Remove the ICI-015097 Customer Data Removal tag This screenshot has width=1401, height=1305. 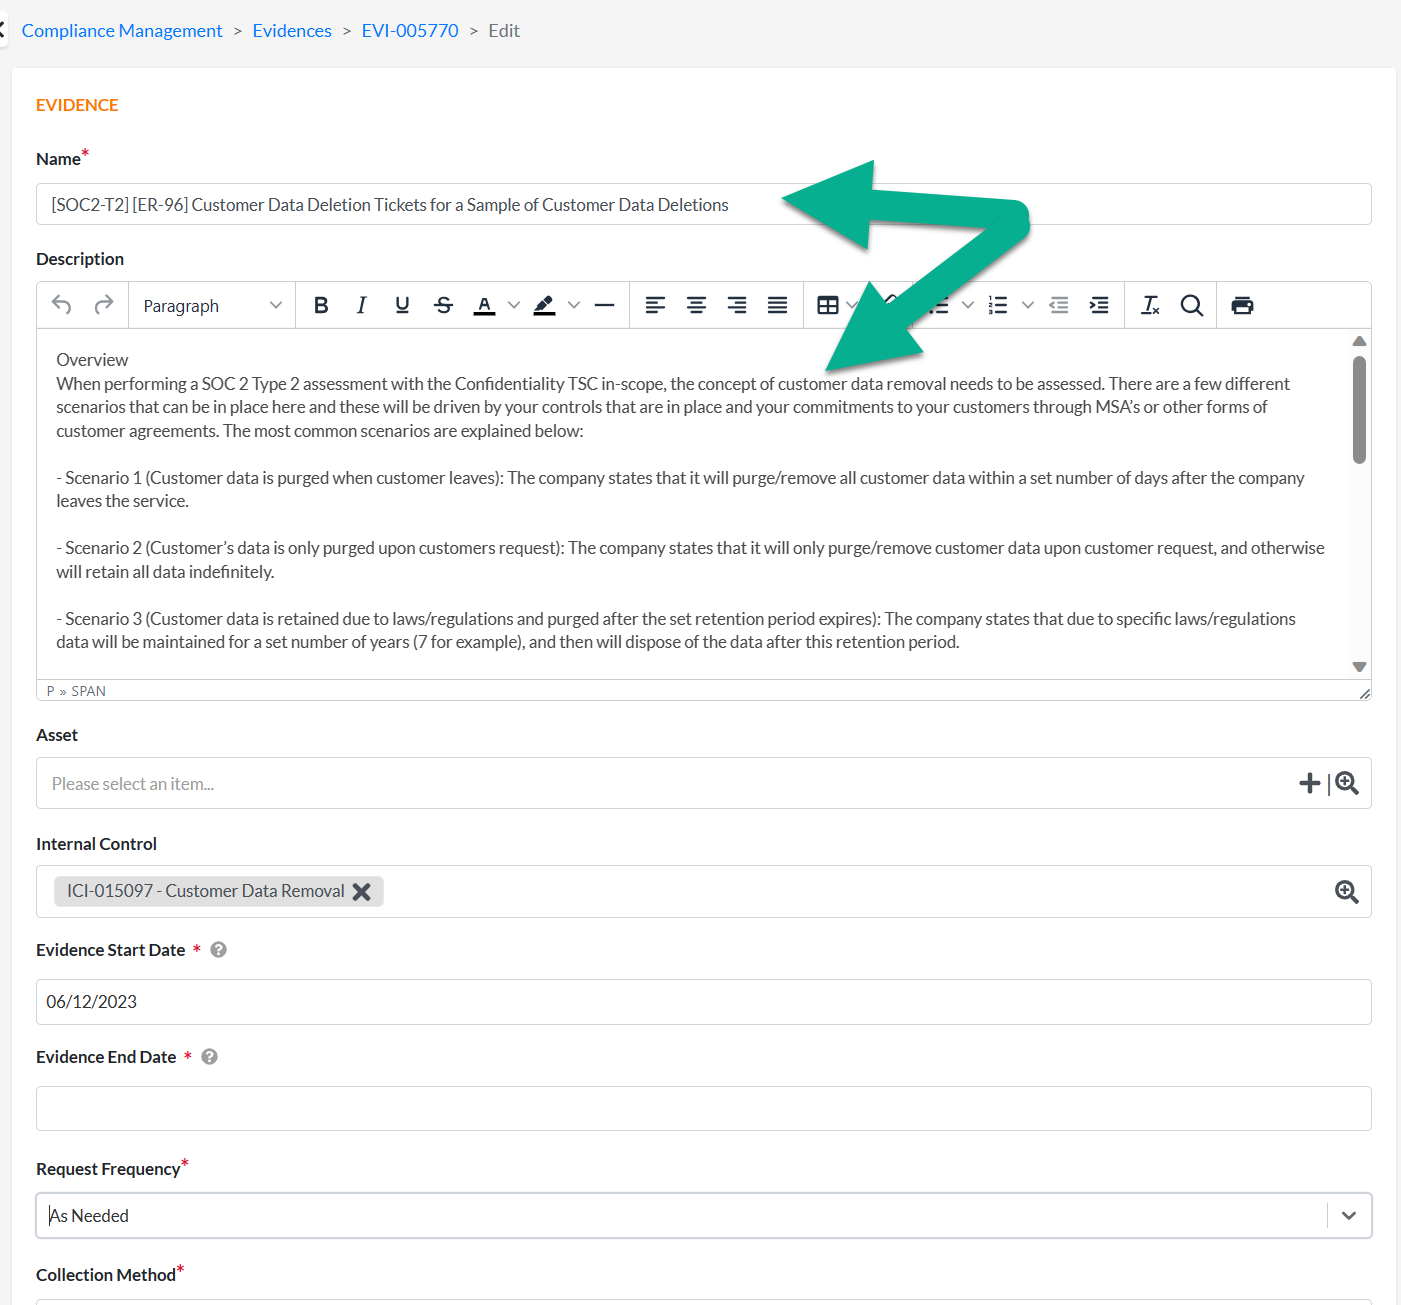tap(362, 891)
